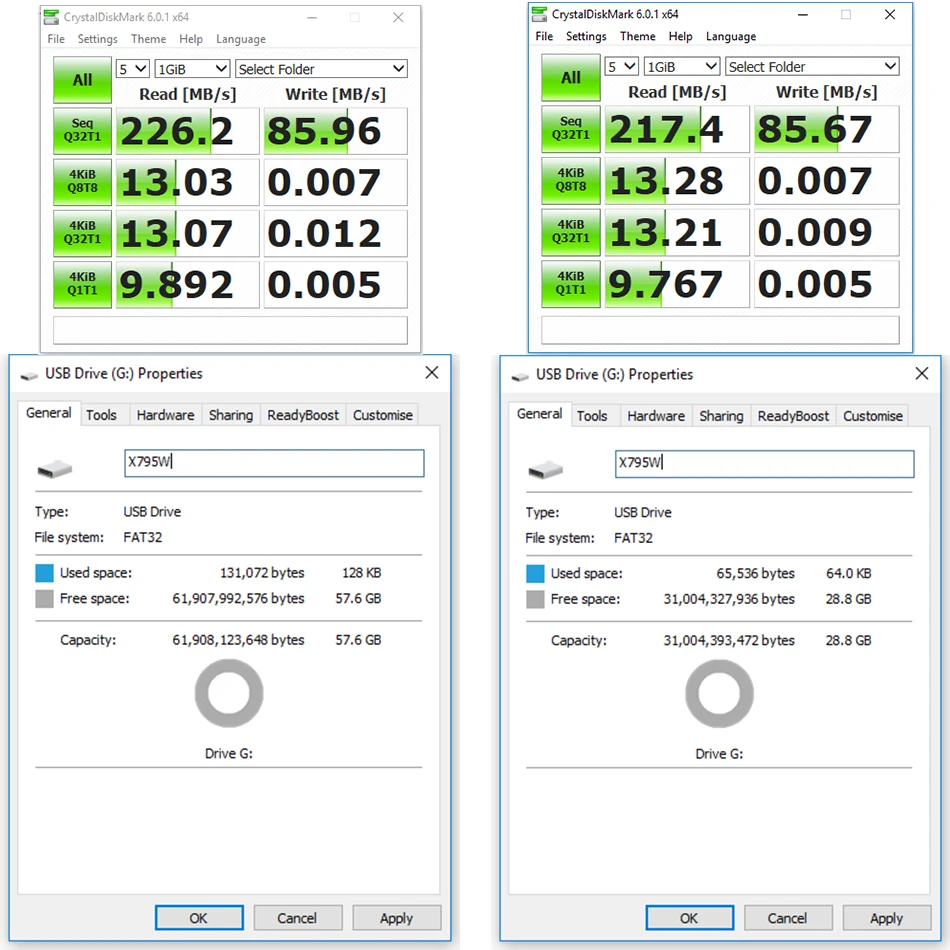Switch to Customise tab in right Properties dialog

coord(873,416)
